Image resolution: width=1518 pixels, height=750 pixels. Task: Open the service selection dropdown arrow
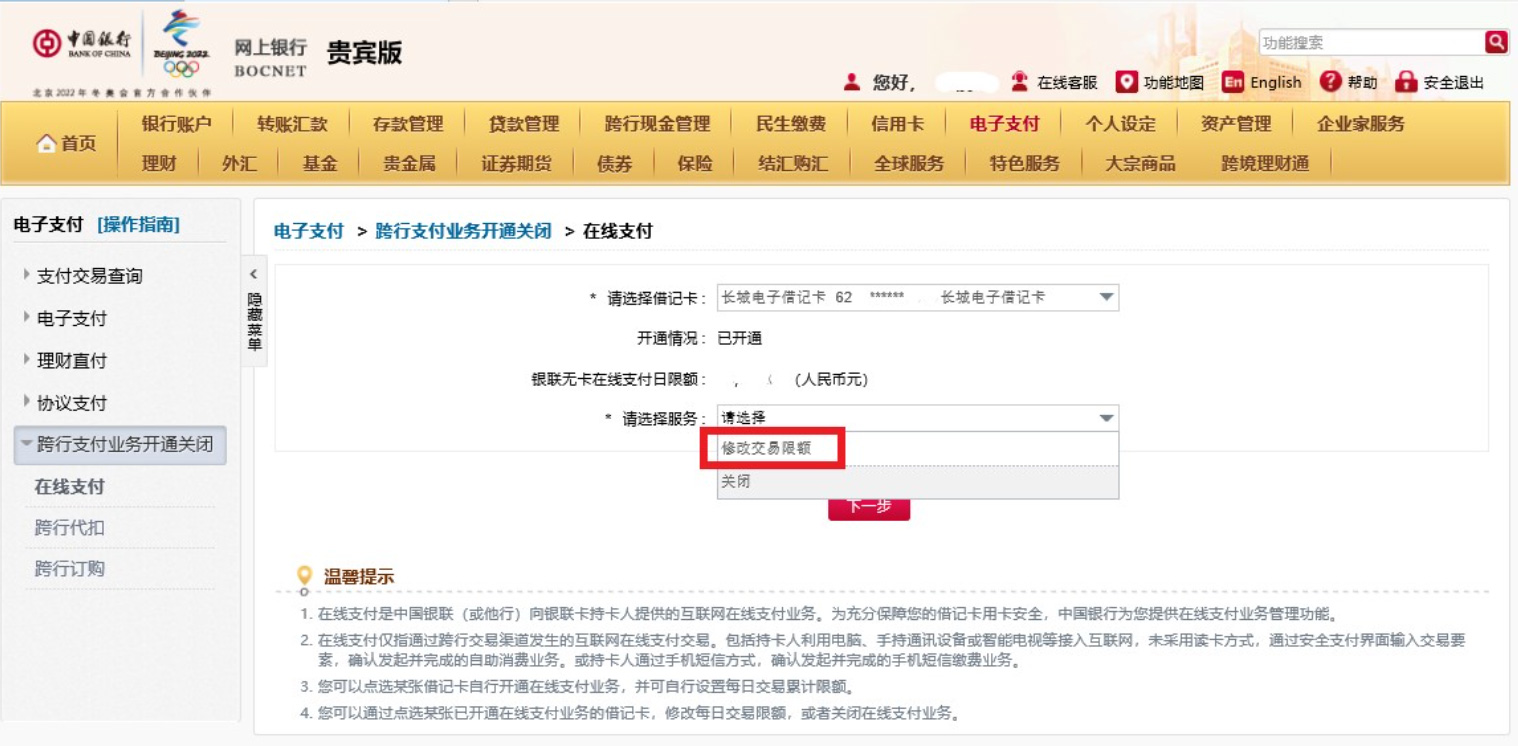pyautogui.click(x=1106, y=418)
